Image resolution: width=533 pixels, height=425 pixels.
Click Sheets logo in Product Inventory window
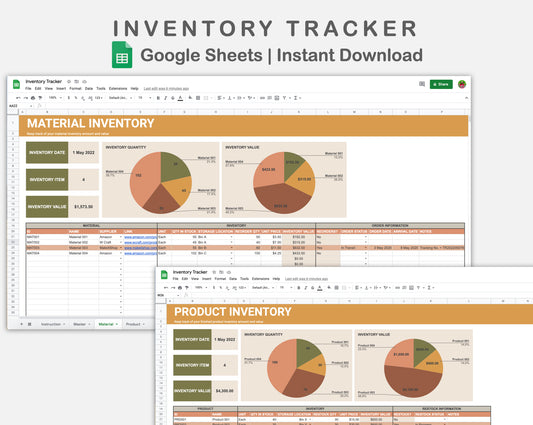[x=164, y=274]
